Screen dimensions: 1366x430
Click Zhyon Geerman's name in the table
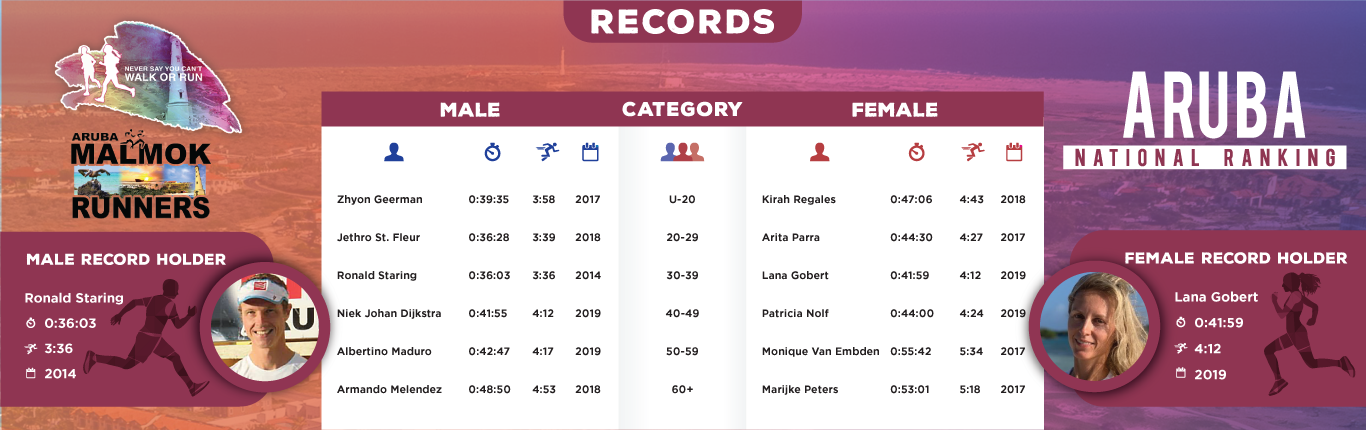380,200
